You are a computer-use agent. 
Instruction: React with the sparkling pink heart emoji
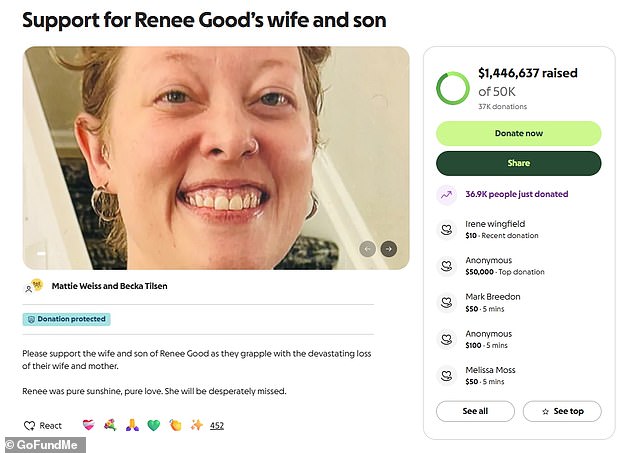coord(87,425)
